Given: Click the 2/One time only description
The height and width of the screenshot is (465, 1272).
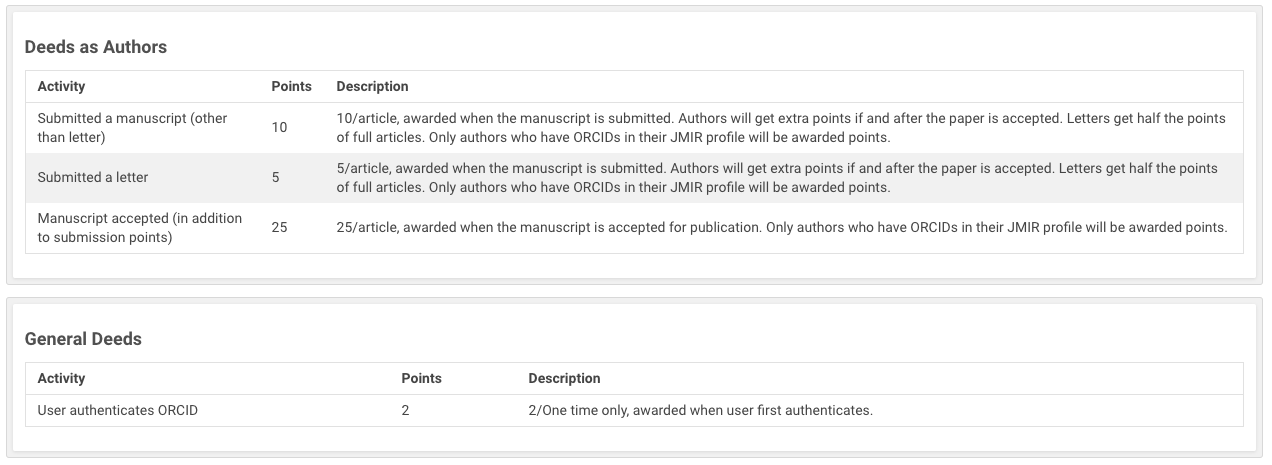Looking at the screenshot, I should pyautogui.click(x=700, y=410).
